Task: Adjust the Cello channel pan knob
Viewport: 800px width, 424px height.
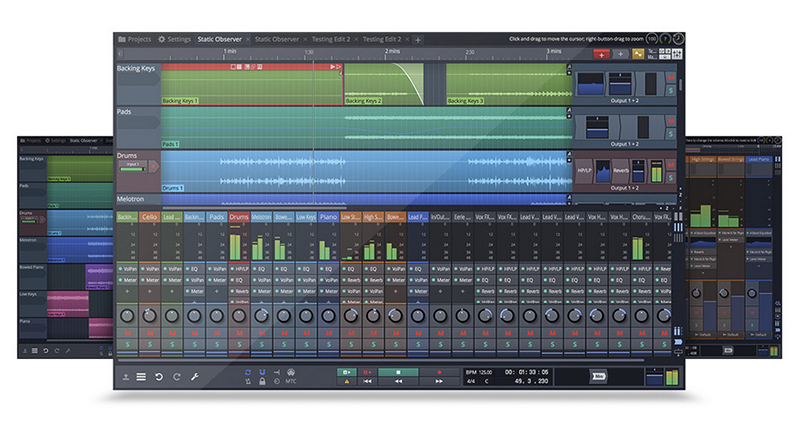Action: [150, 315]
